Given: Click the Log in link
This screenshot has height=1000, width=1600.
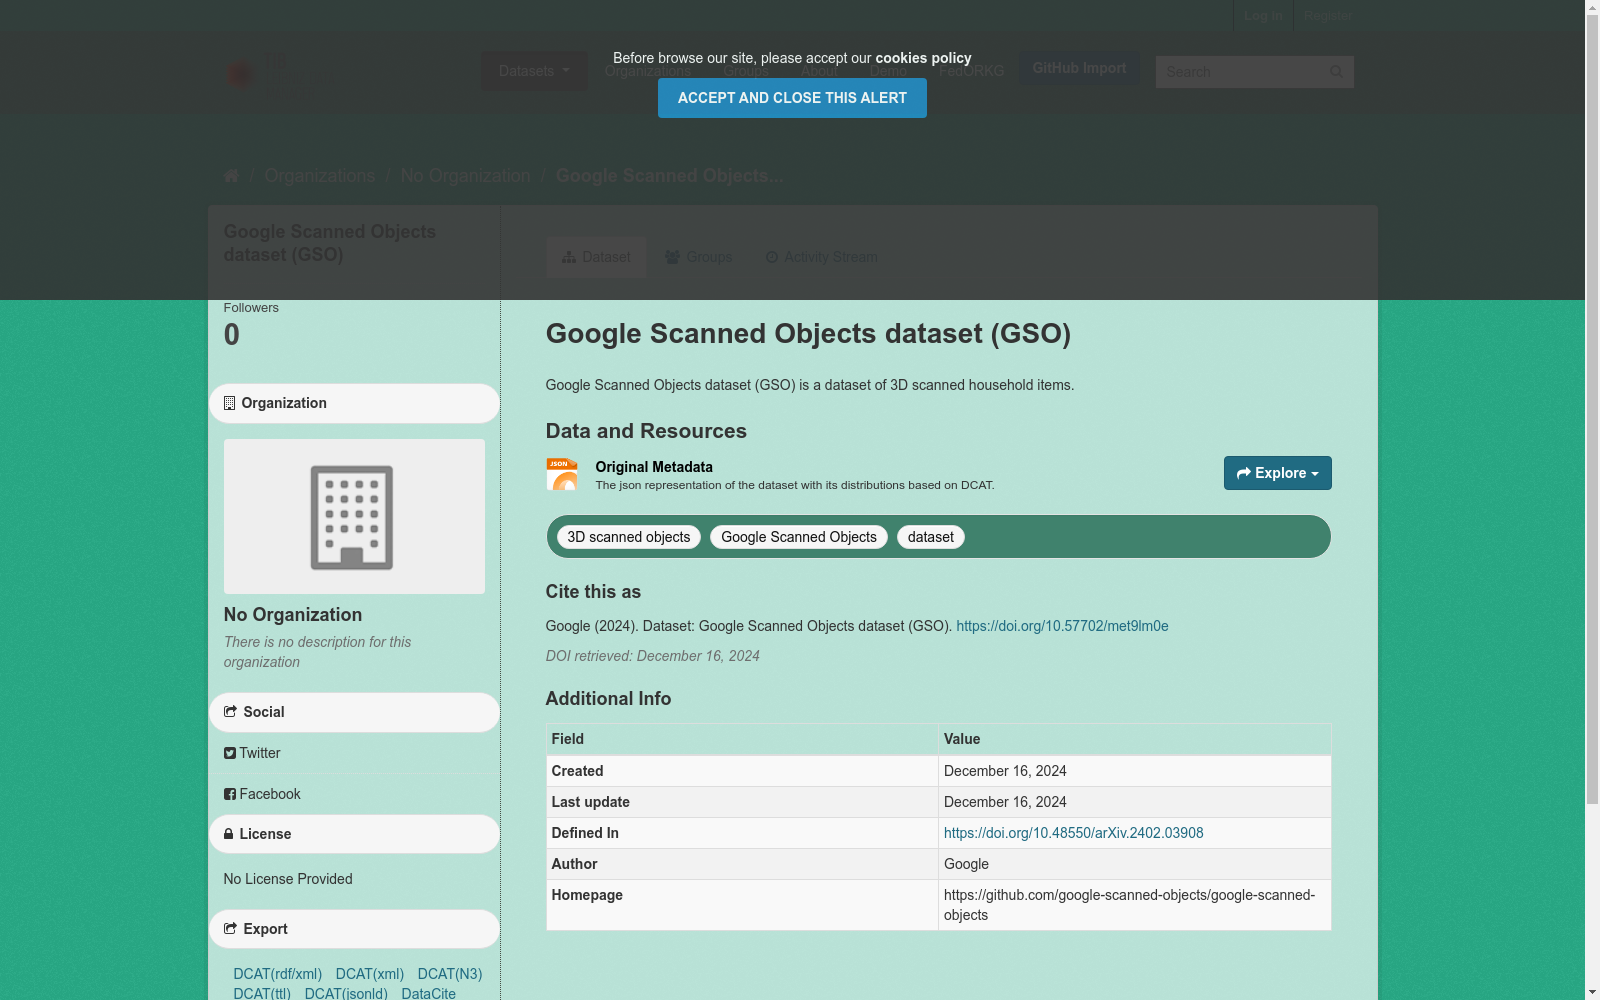Looking at the screenshot, I should (1263, 16).
